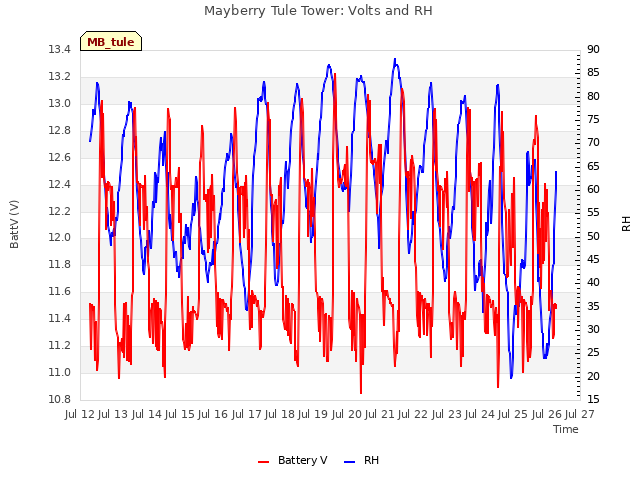Click the Jul 16 date label

(x=213, y=415)
